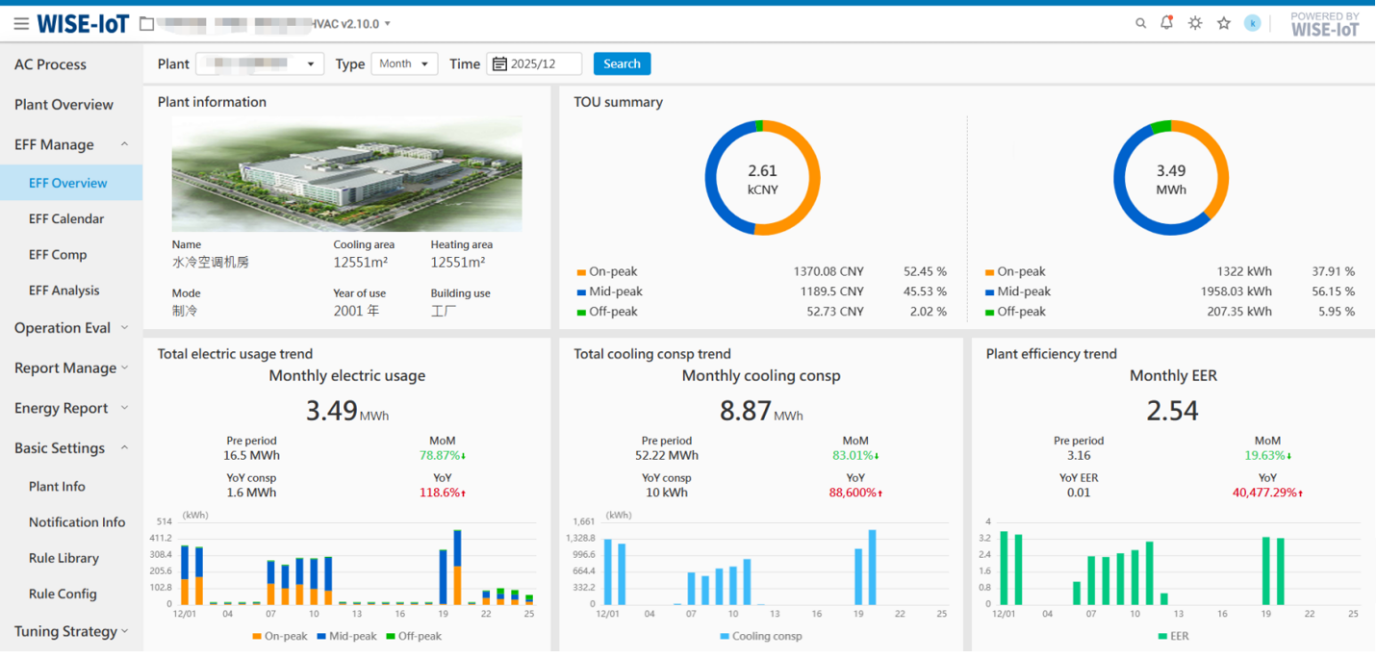This screenshot has height=658, width=1376.
Task: Open the Plant selection dropdown
Action: (x=259, y=64)
